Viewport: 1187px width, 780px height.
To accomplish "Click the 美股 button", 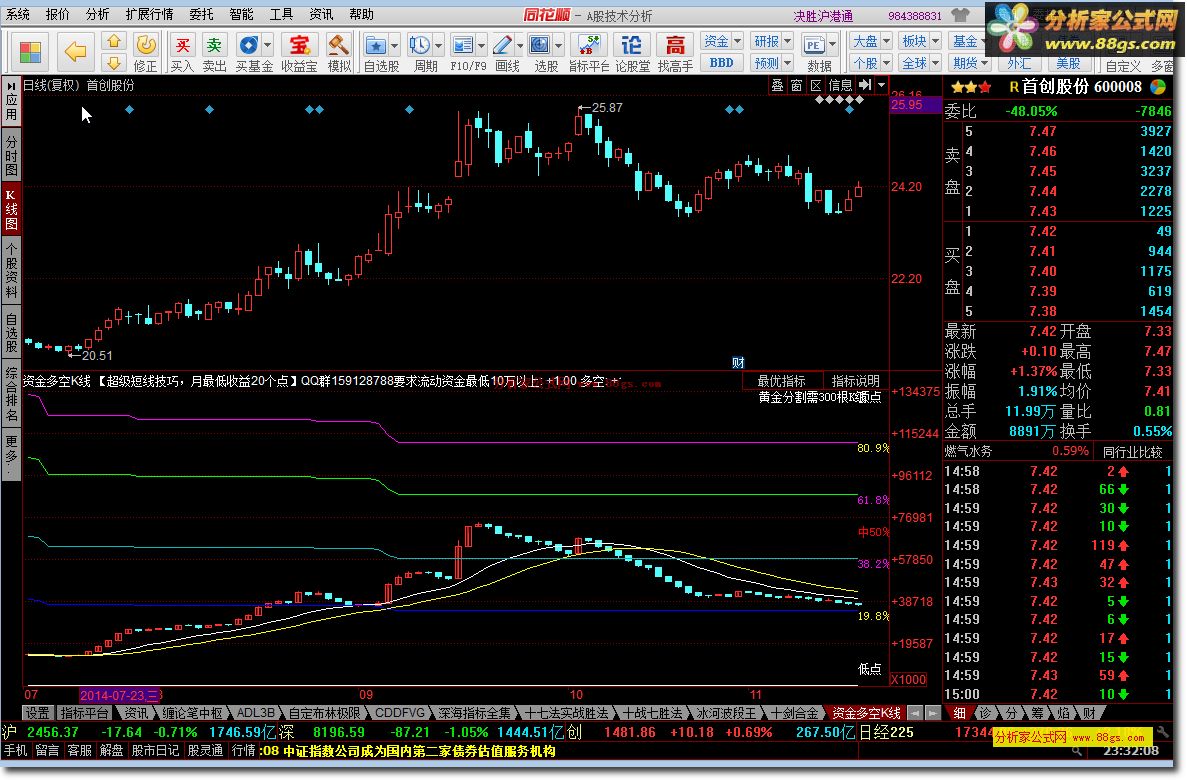I will 1068,64.
